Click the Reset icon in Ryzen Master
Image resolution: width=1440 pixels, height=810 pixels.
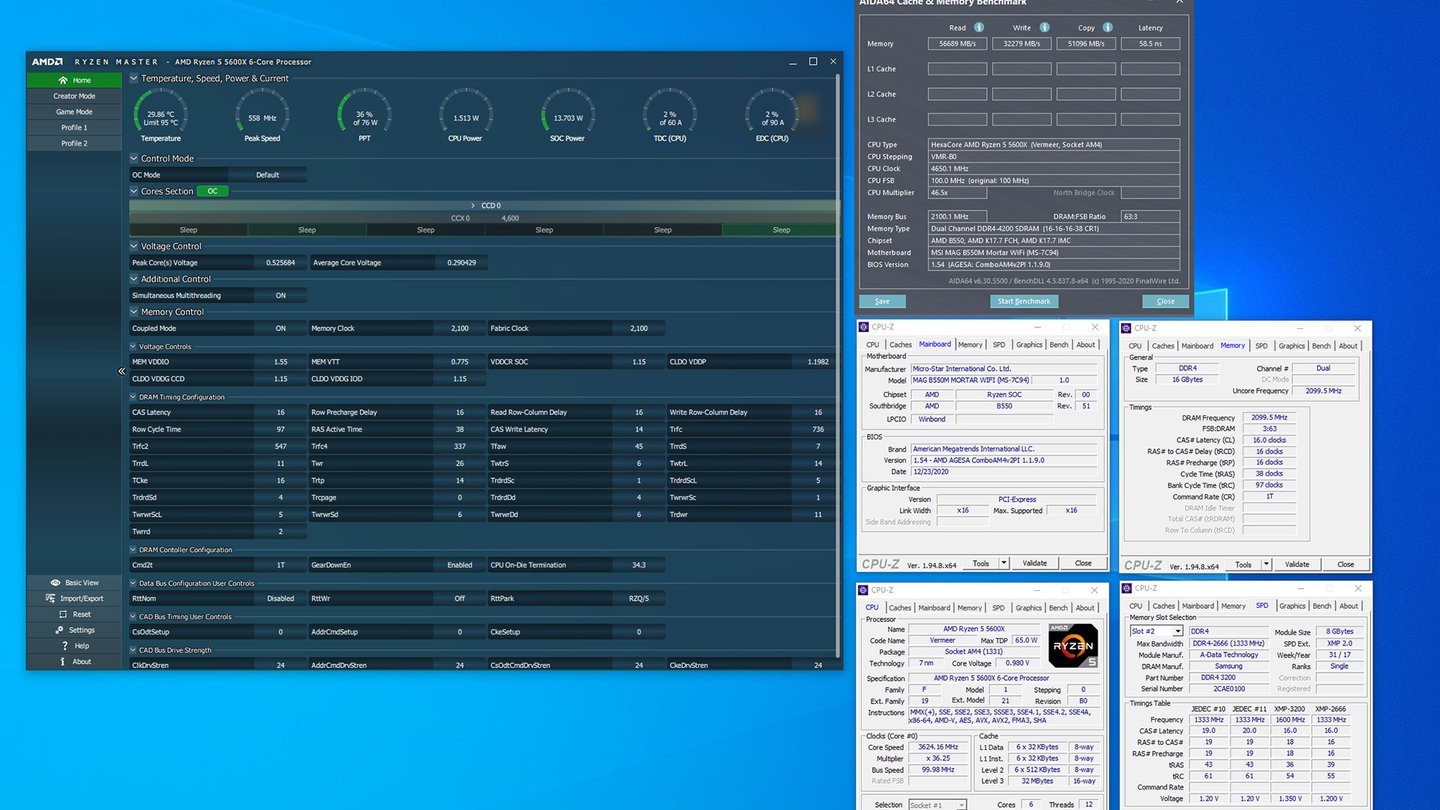[63, 614]
